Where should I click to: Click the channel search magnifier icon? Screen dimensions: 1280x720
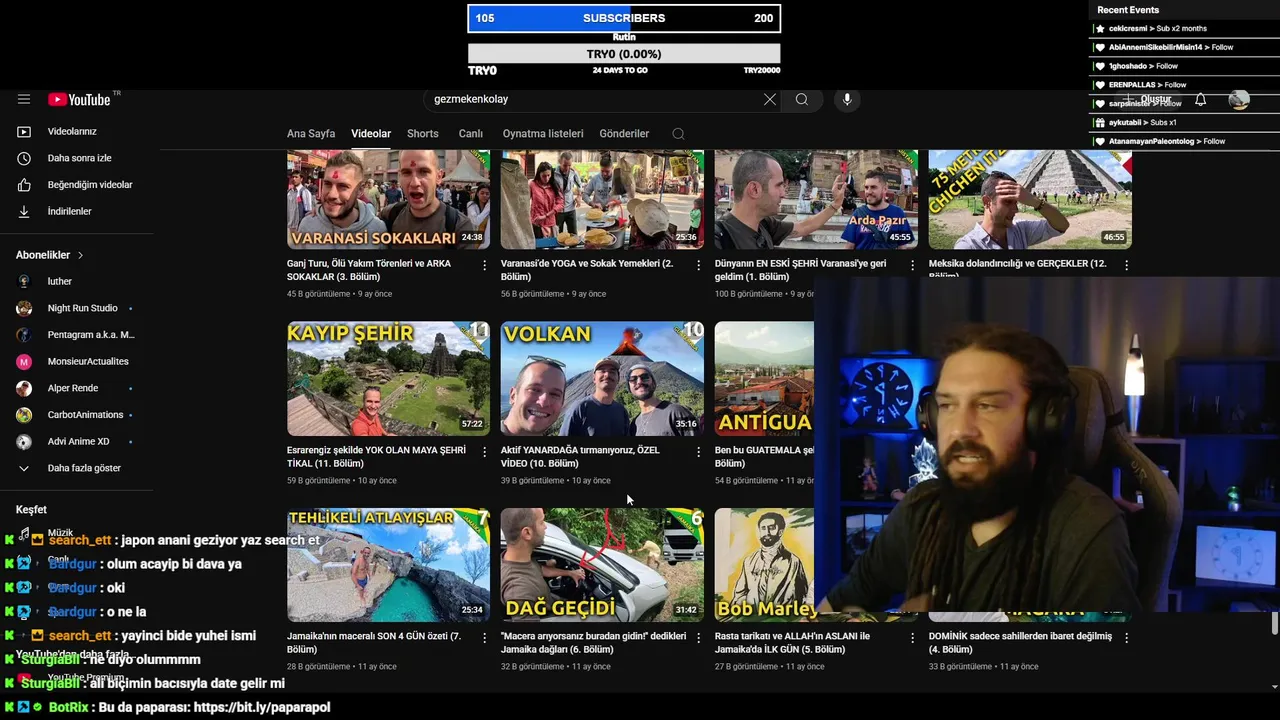(678, 134)
